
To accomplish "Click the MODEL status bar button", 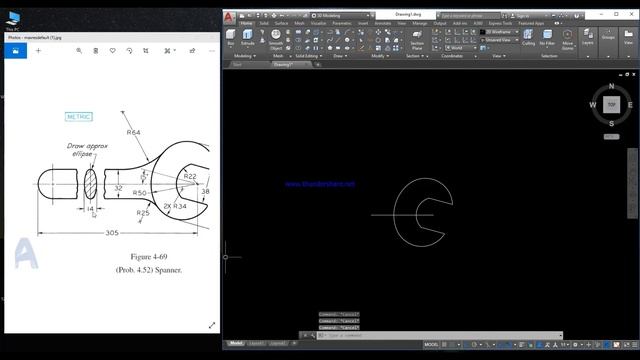I will 431,345.
